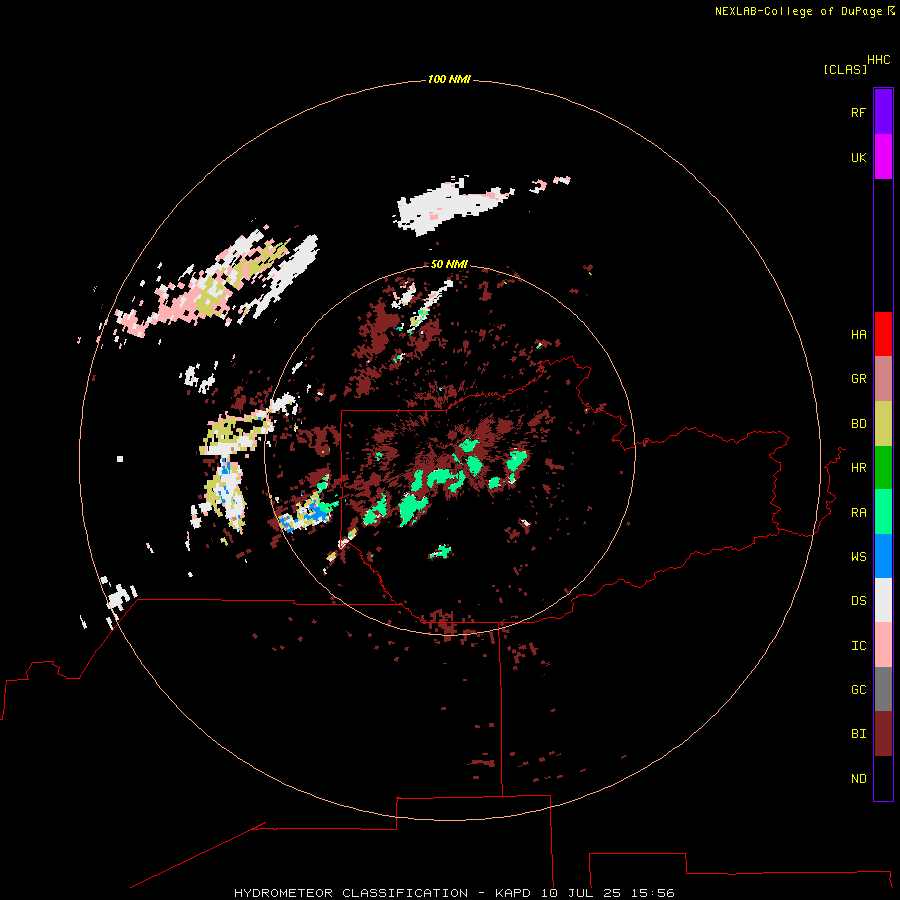Click the ND legend label

pos(858,779)
